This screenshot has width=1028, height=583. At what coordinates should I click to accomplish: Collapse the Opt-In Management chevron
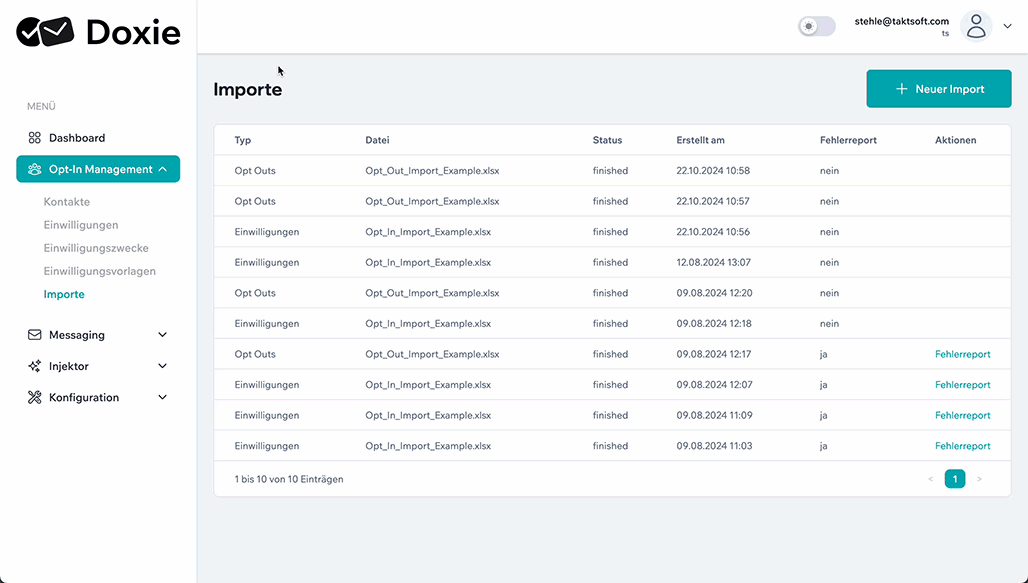[163, 169]
